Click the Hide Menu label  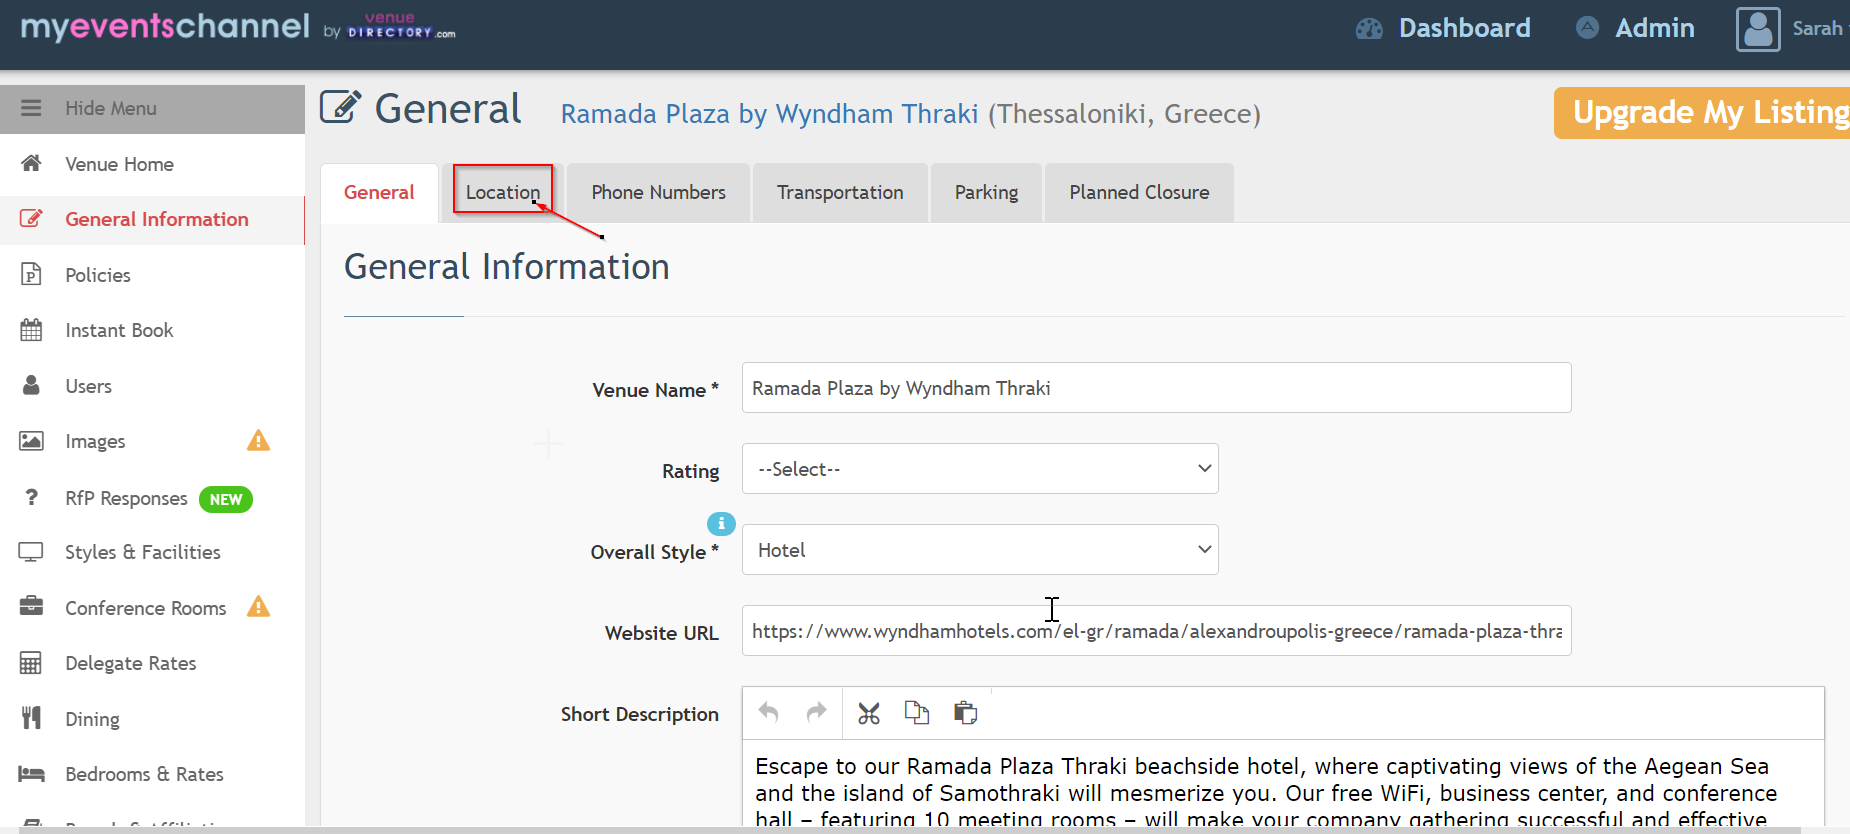point(111,108)
